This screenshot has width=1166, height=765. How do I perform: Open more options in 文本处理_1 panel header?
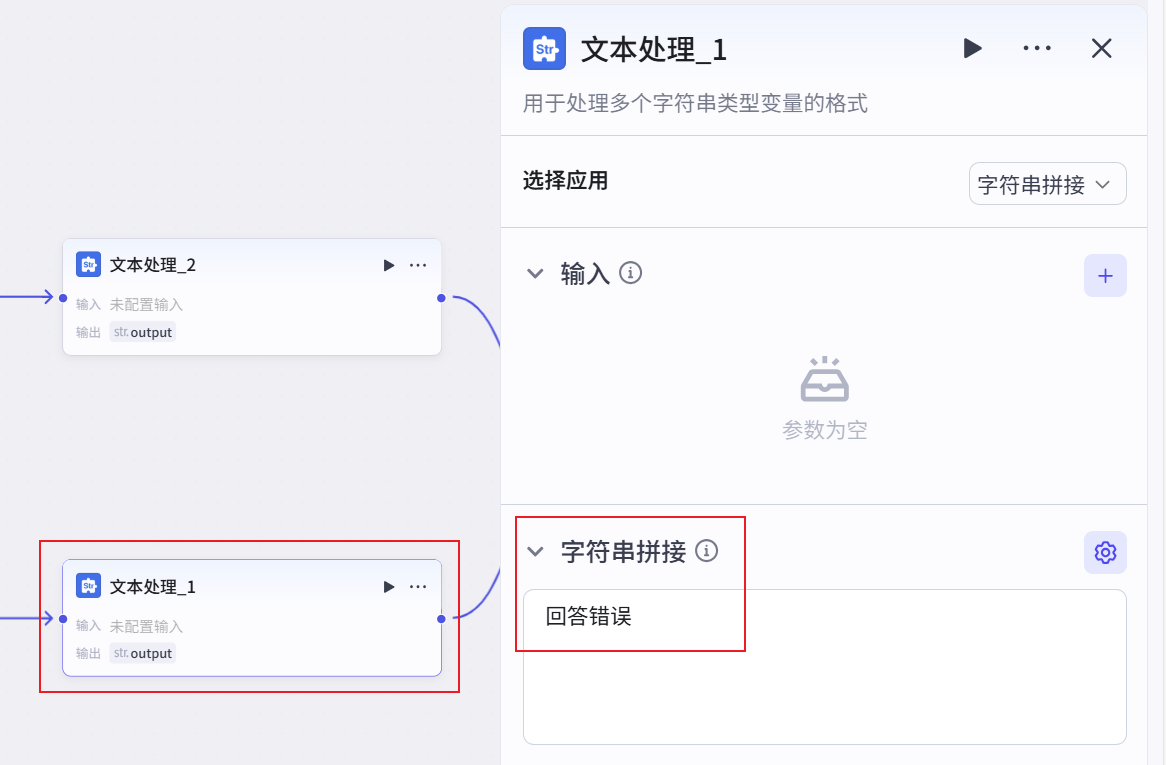(x=1037, y=48)
